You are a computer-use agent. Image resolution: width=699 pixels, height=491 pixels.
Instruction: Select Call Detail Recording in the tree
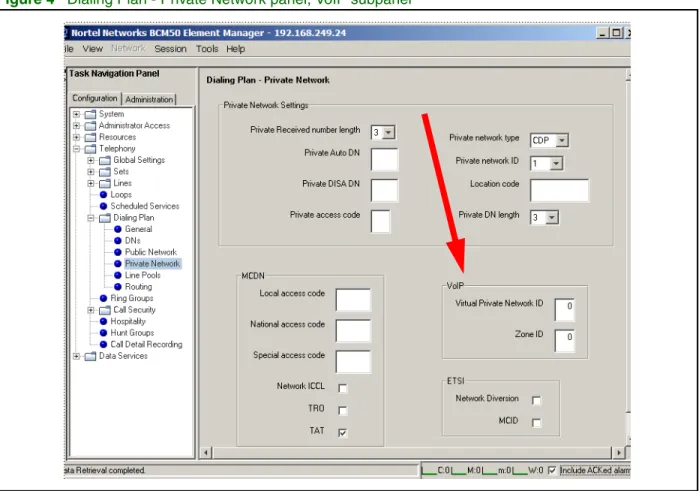146,344
